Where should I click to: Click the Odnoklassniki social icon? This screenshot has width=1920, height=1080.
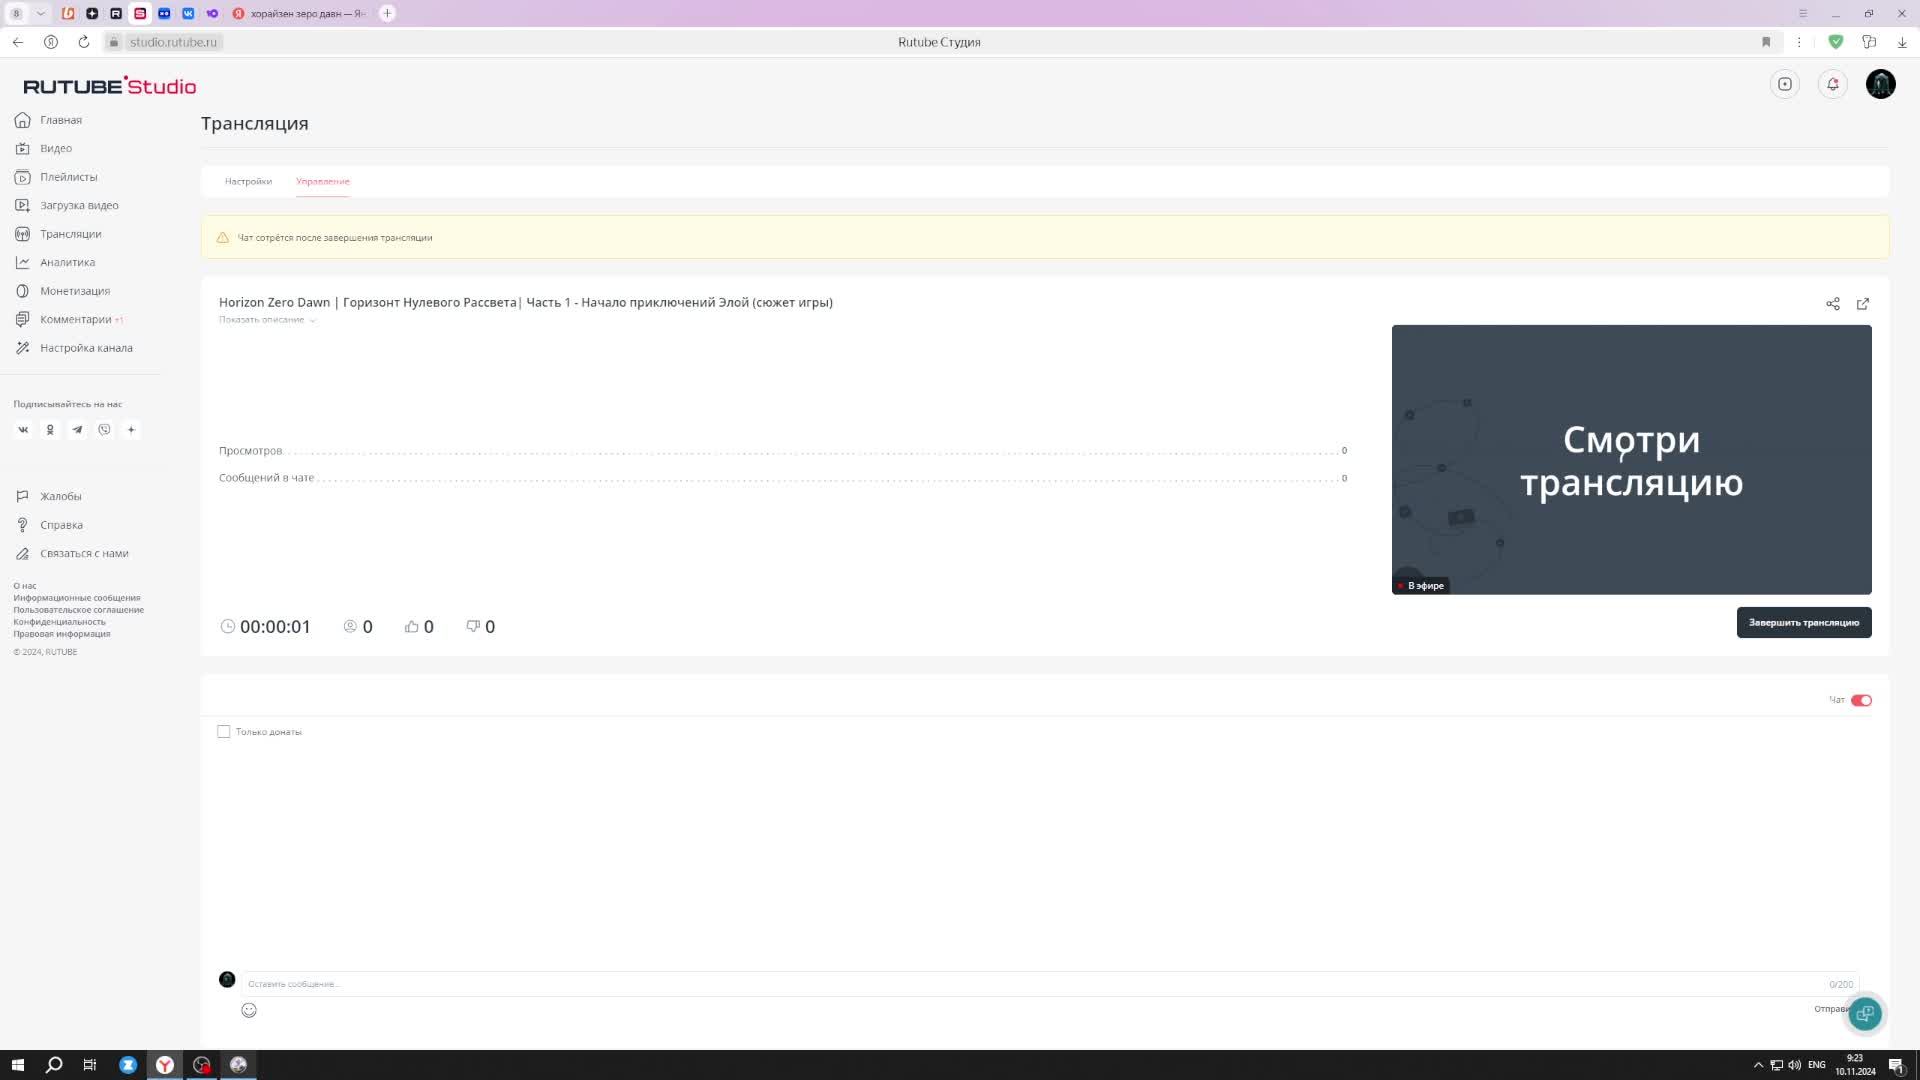[50, 430]
